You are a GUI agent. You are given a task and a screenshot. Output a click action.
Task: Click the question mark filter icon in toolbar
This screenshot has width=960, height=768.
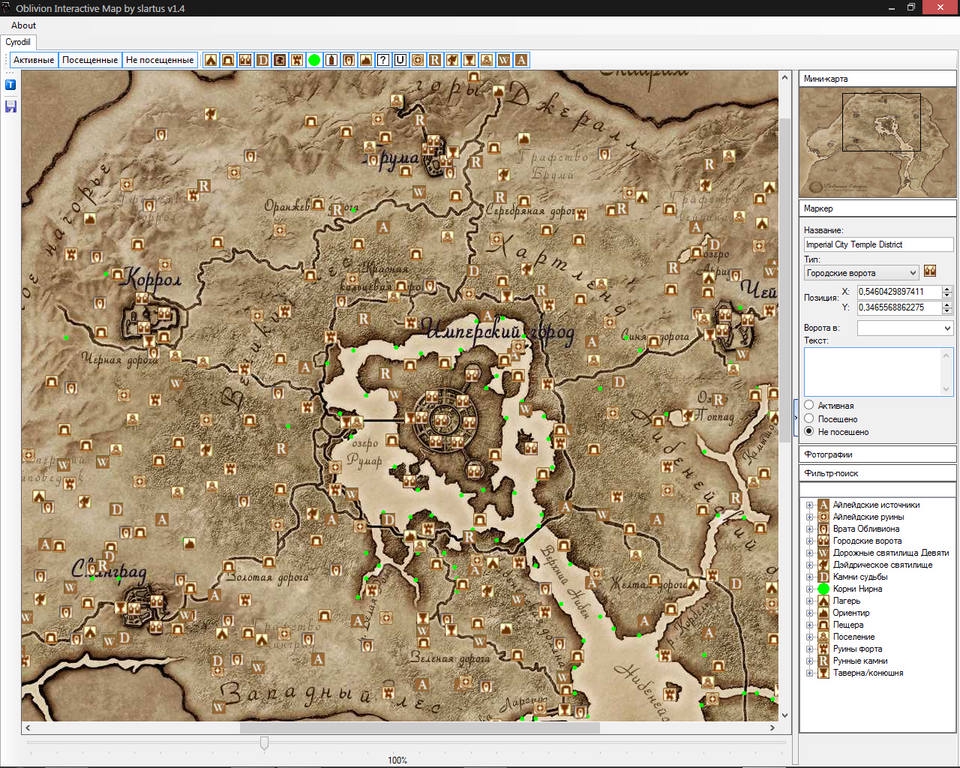(x=383, y=60)
